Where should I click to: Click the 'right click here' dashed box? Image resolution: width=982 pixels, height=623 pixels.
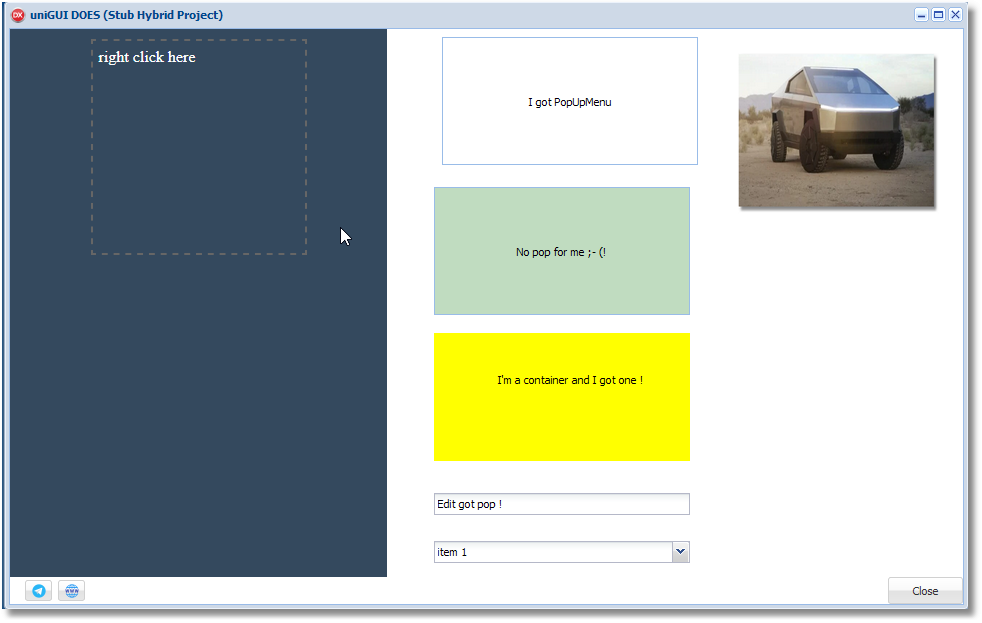[199, 147]
